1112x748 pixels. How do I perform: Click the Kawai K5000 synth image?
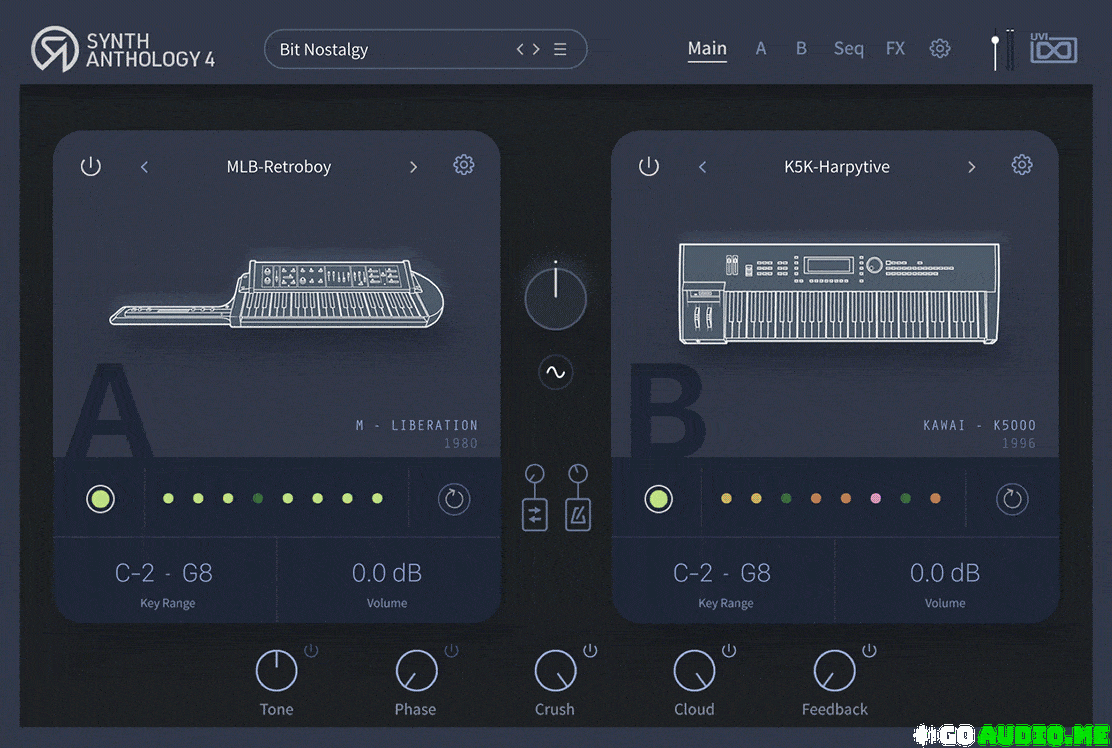point(839,294)
